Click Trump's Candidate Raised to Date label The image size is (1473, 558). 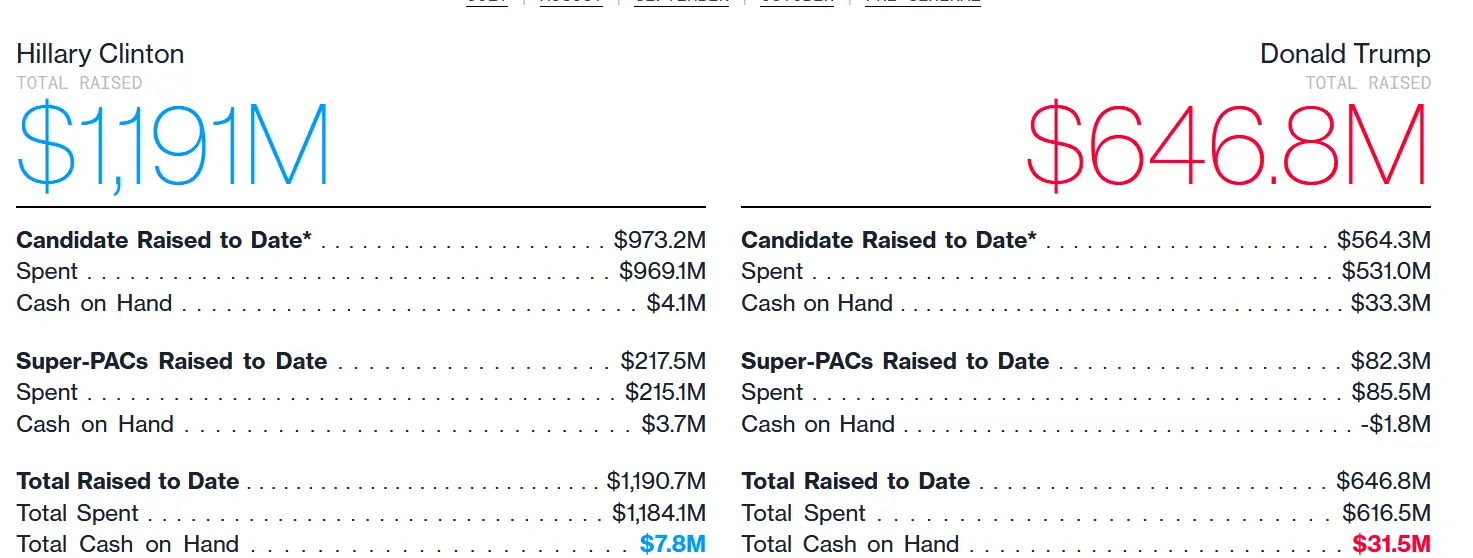pos(889,240)
